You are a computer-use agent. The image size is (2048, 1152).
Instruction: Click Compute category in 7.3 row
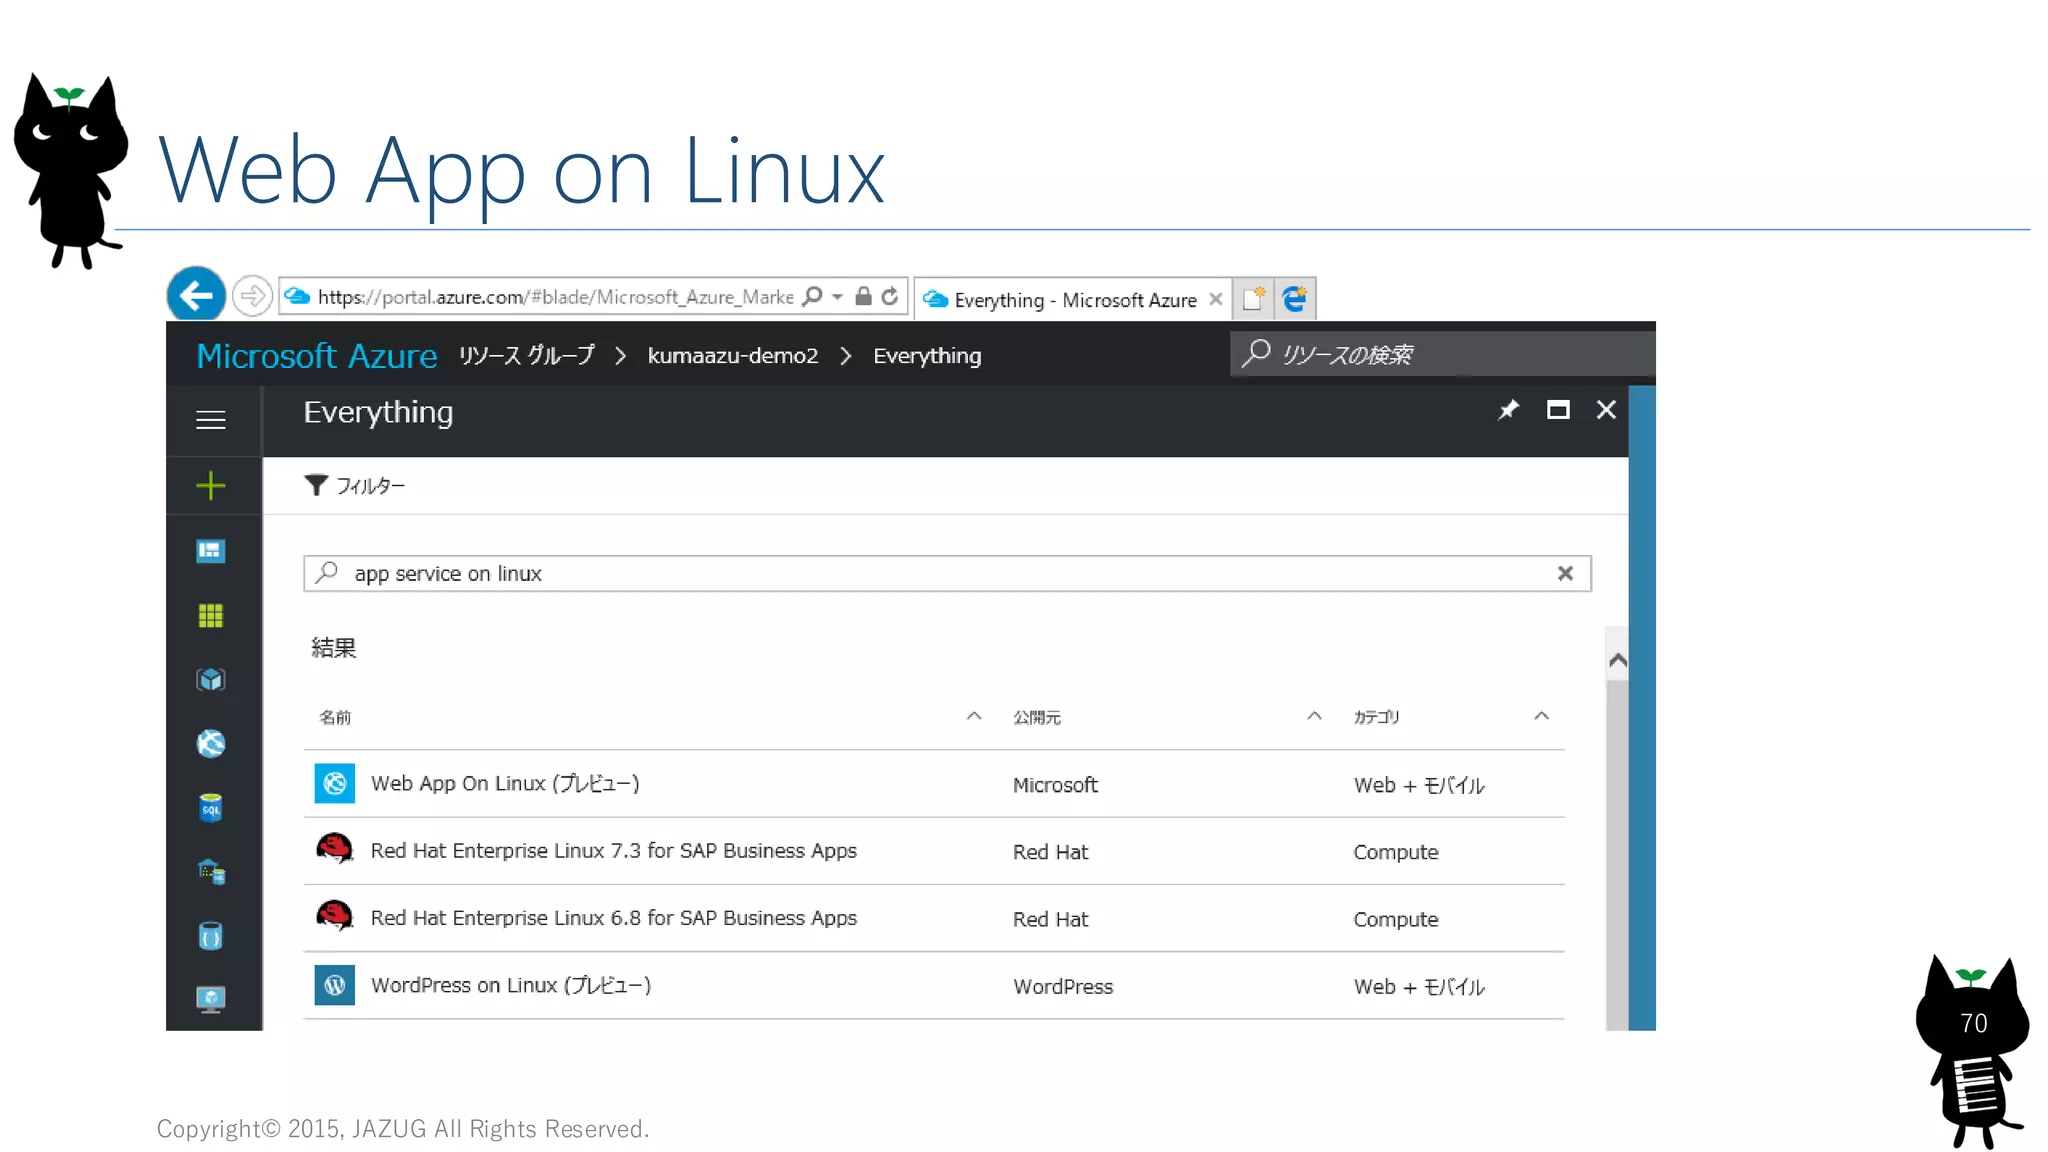1396,852
